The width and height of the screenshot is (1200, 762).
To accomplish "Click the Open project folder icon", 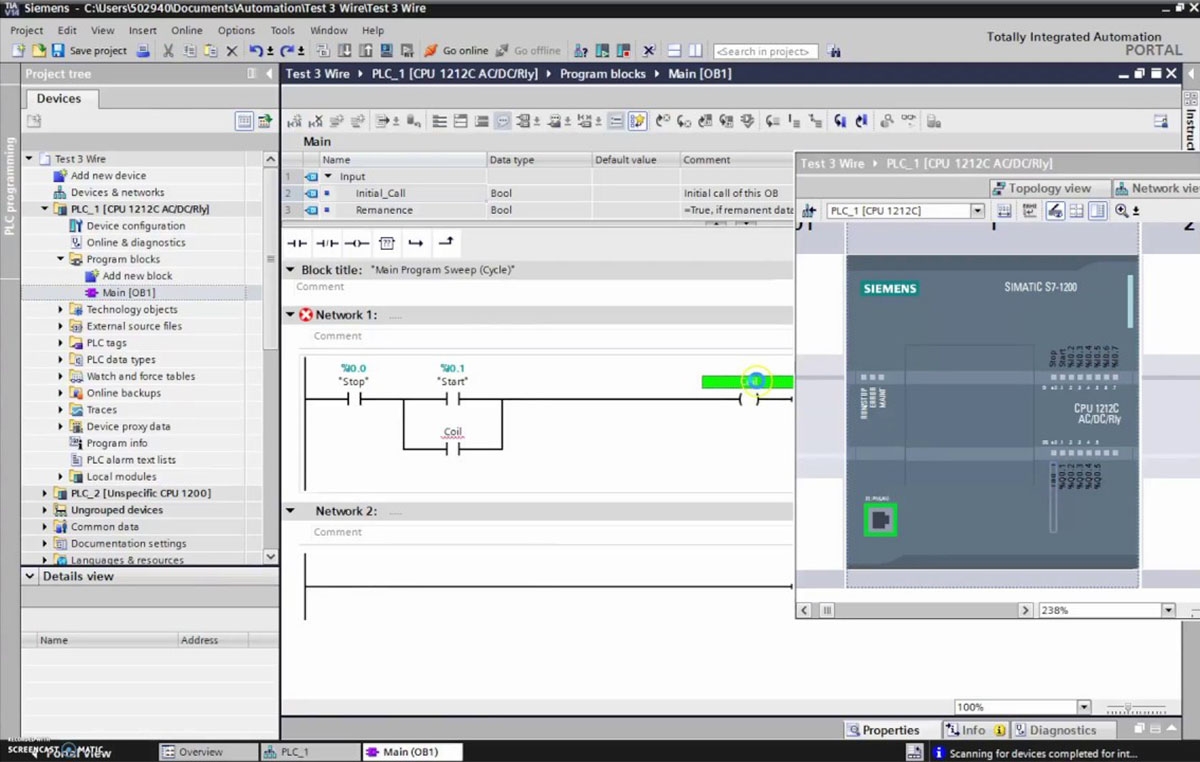I will coord(39,51).
